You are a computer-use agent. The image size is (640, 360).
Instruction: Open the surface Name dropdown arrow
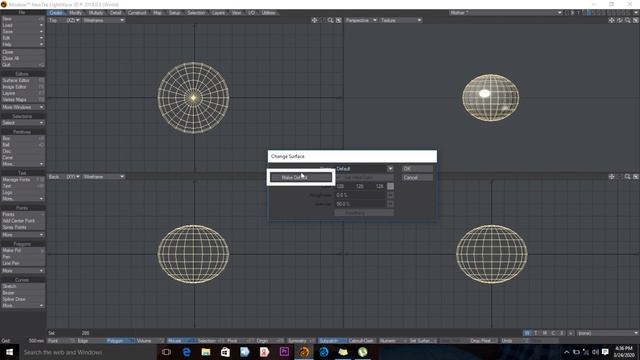[390, 169]
